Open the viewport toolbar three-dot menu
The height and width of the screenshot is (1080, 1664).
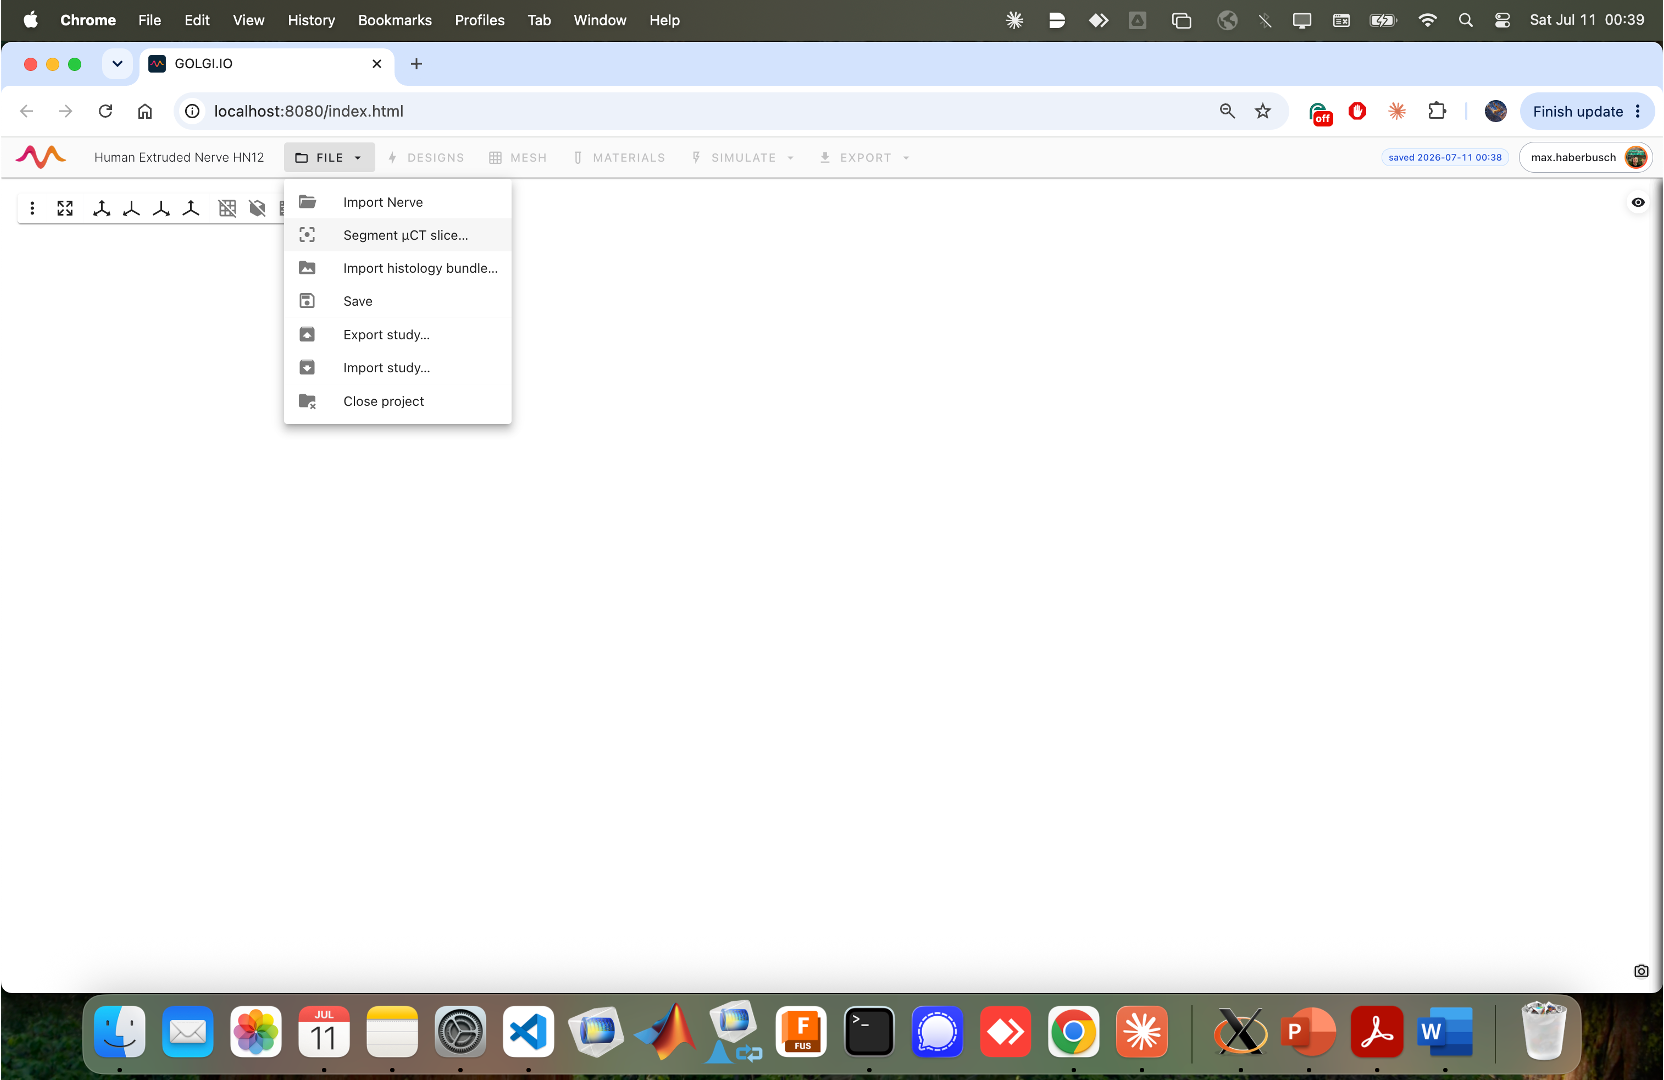click(x=32, y=208)
